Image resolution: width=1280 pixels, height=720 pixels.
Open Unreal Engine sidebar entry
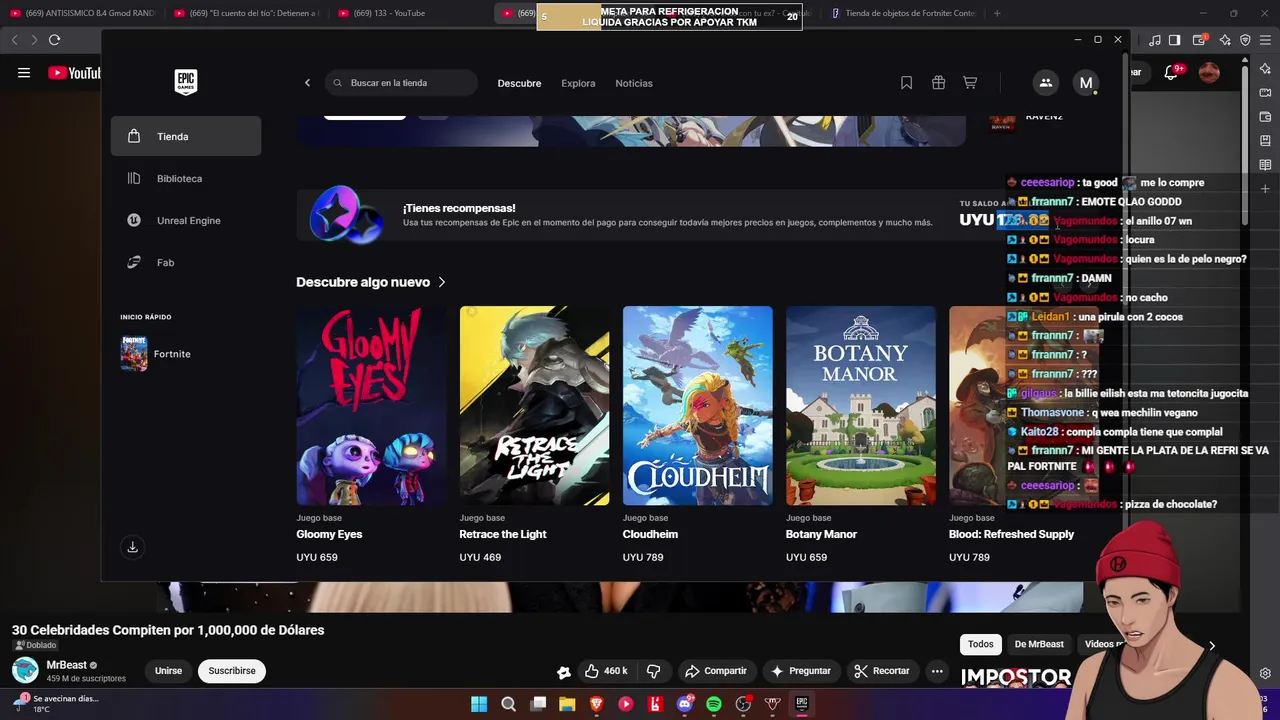coord(186,220)
